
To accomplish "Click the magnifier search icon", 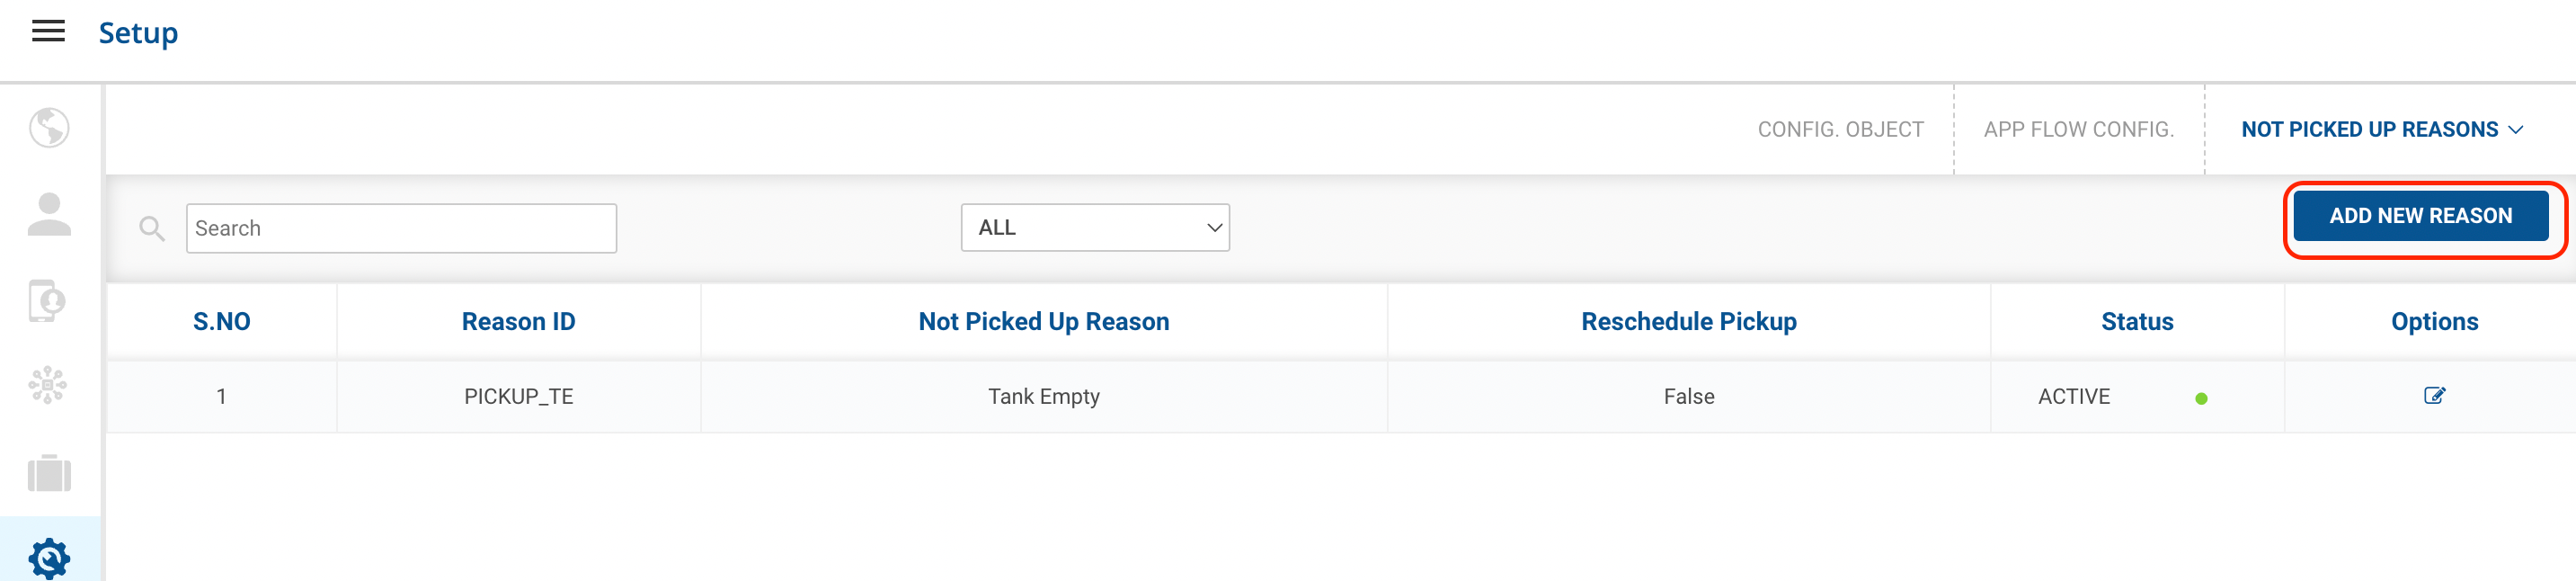I will click(152, 229).
